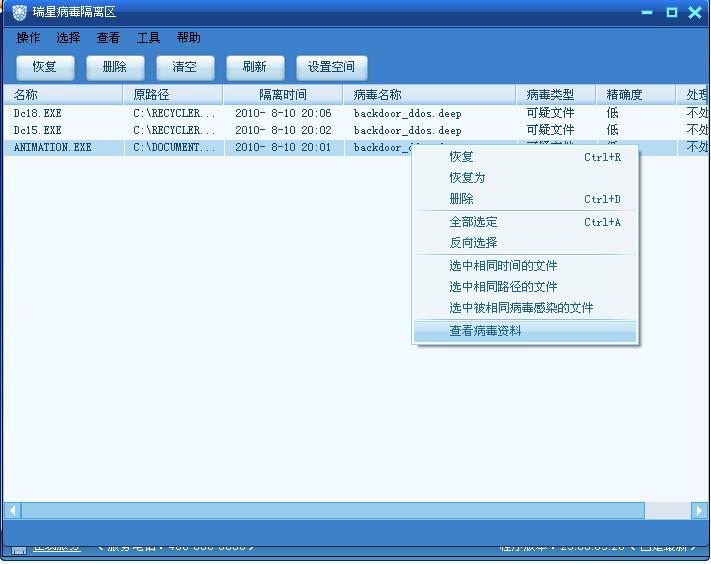Open the 操作 menu
Screen dimensions: 711x564
click(x=28, y=38)
